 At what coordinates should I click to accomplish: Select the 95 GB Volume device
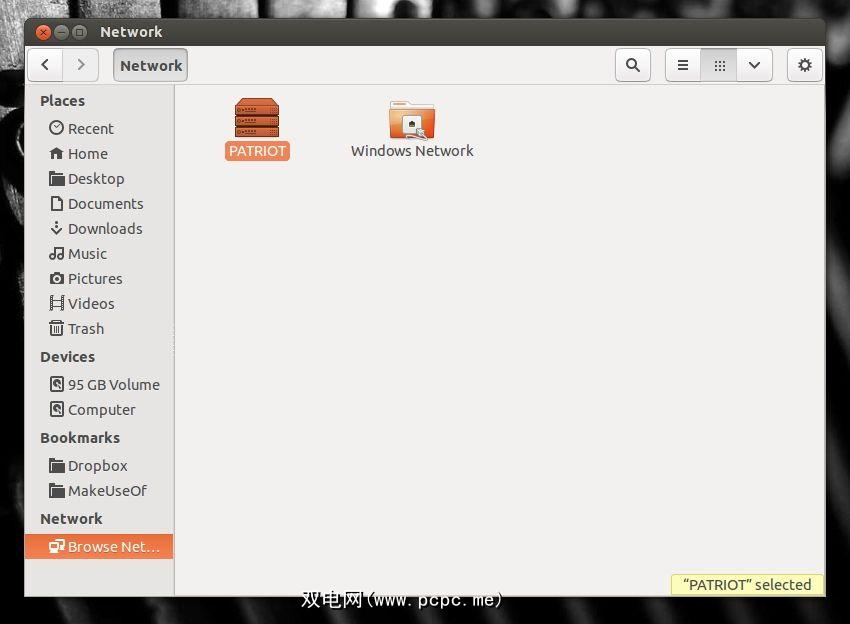tap(99, 384)
